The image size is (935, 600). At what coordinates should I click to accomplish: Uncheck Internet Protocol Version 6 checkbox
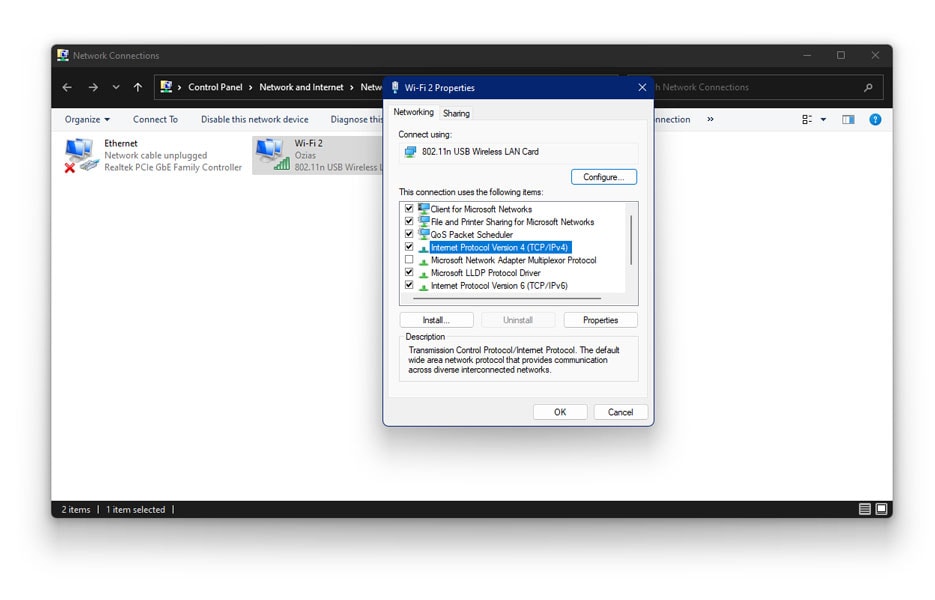409,285
